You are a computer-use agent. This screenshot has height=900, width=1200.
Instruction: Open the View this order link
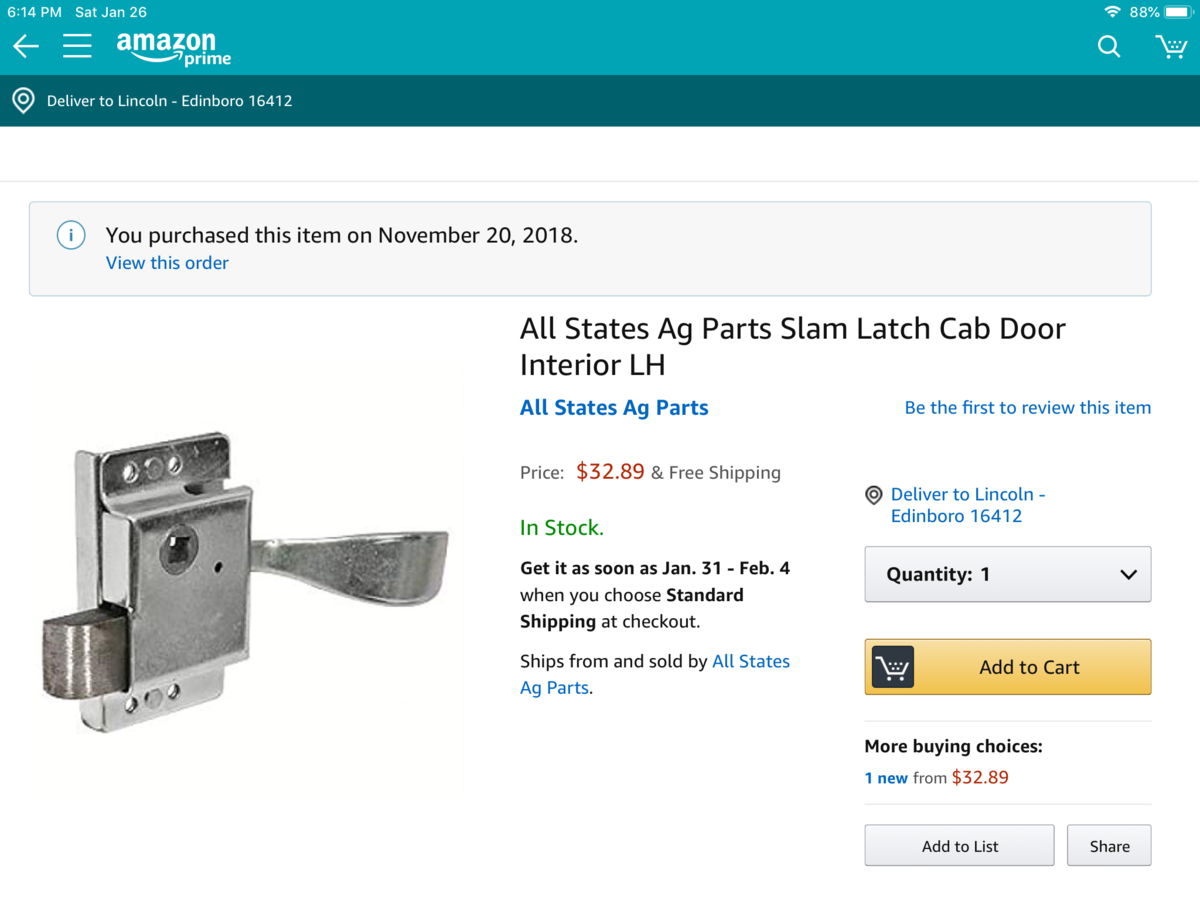[167, 263]
